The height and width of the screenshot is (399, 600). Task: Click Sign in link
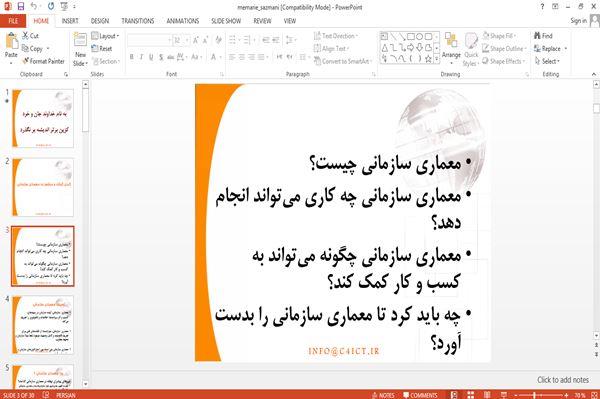(578, 21)
